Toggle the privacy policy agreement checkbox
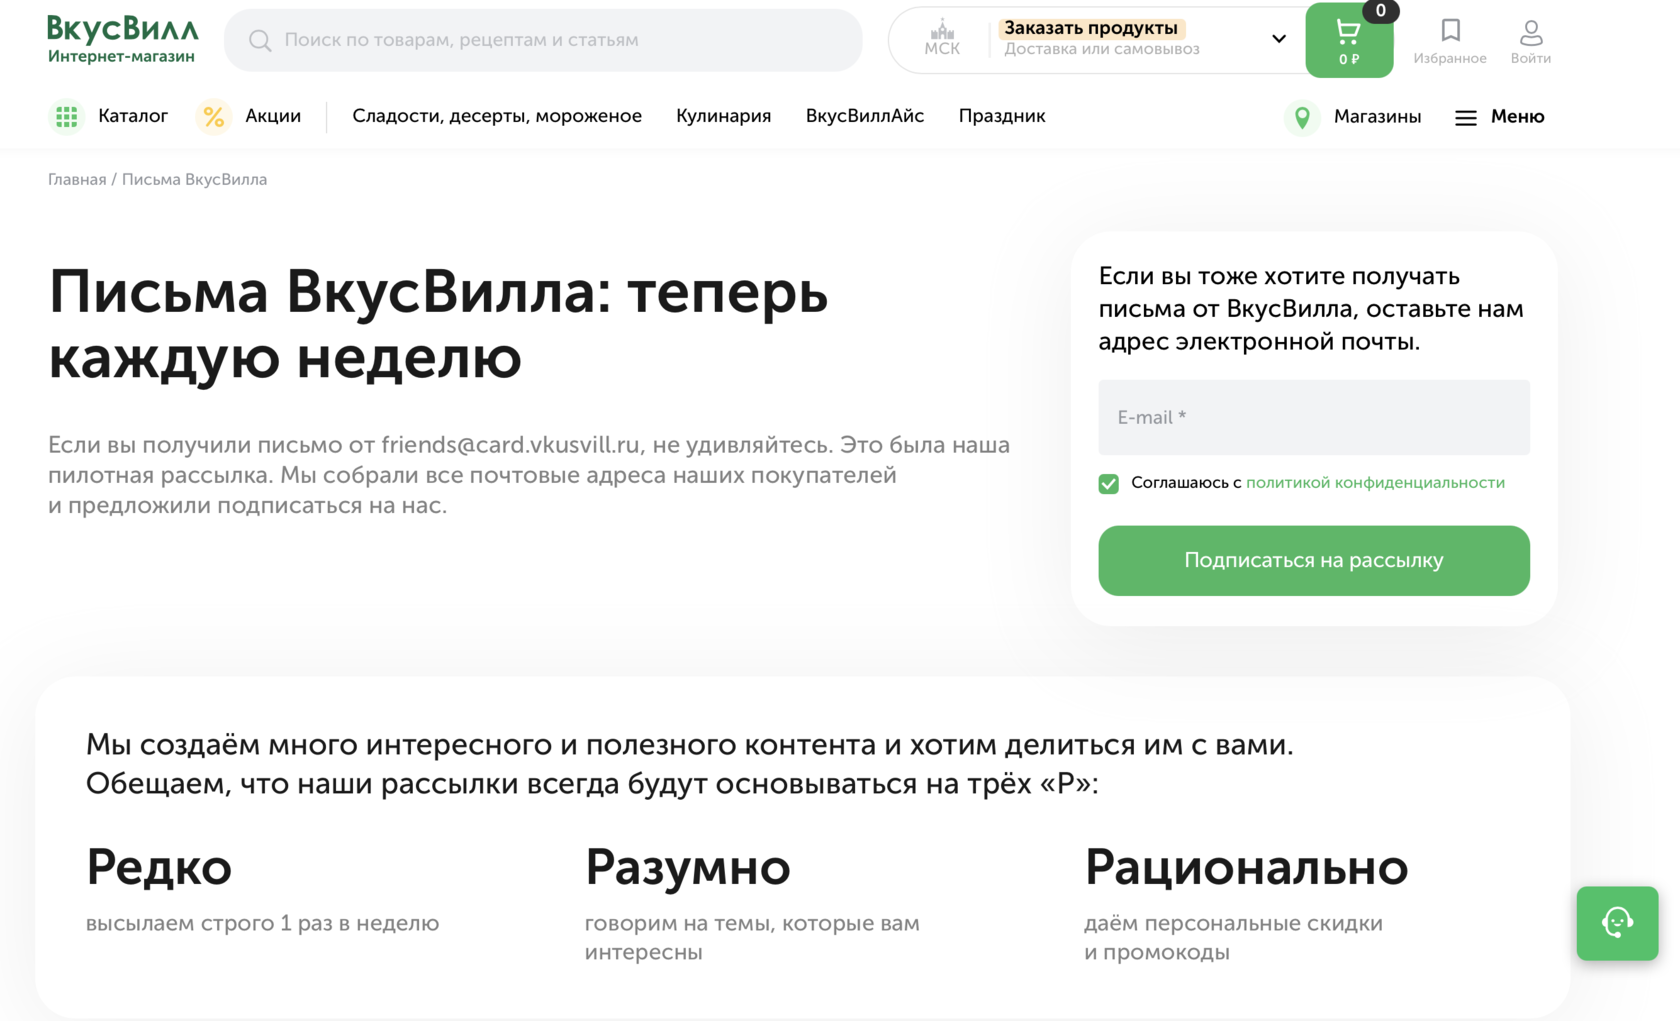1680x1021 pixels. [x=1108, y=484]
